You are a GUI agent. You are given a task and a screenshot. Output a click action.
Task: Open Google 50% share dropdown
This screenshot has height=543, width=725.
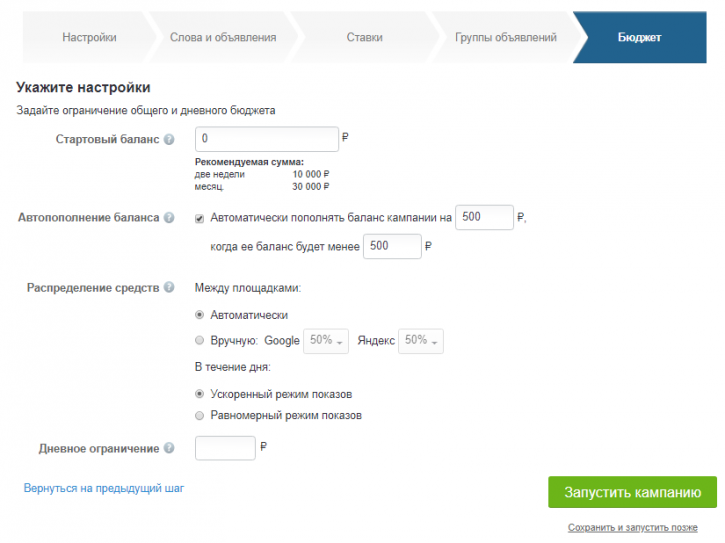(x=326, y=341)
